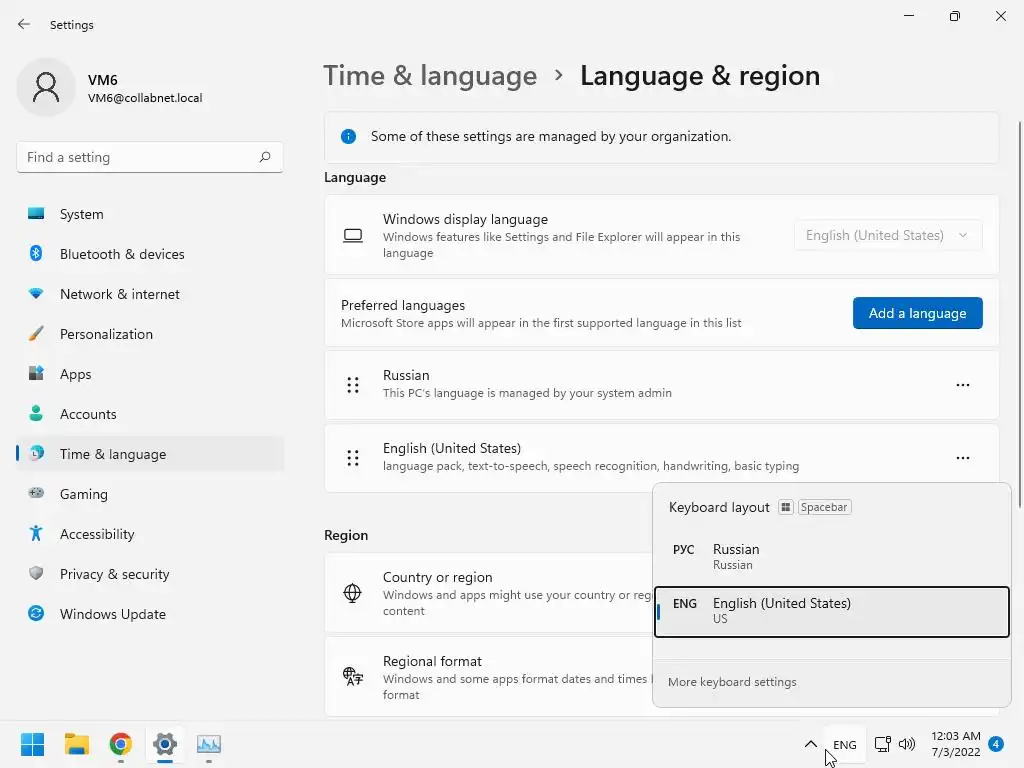Screen dimensions: 1024x768
Task: Open the notification badge showing 4
Action: (996, 744)
